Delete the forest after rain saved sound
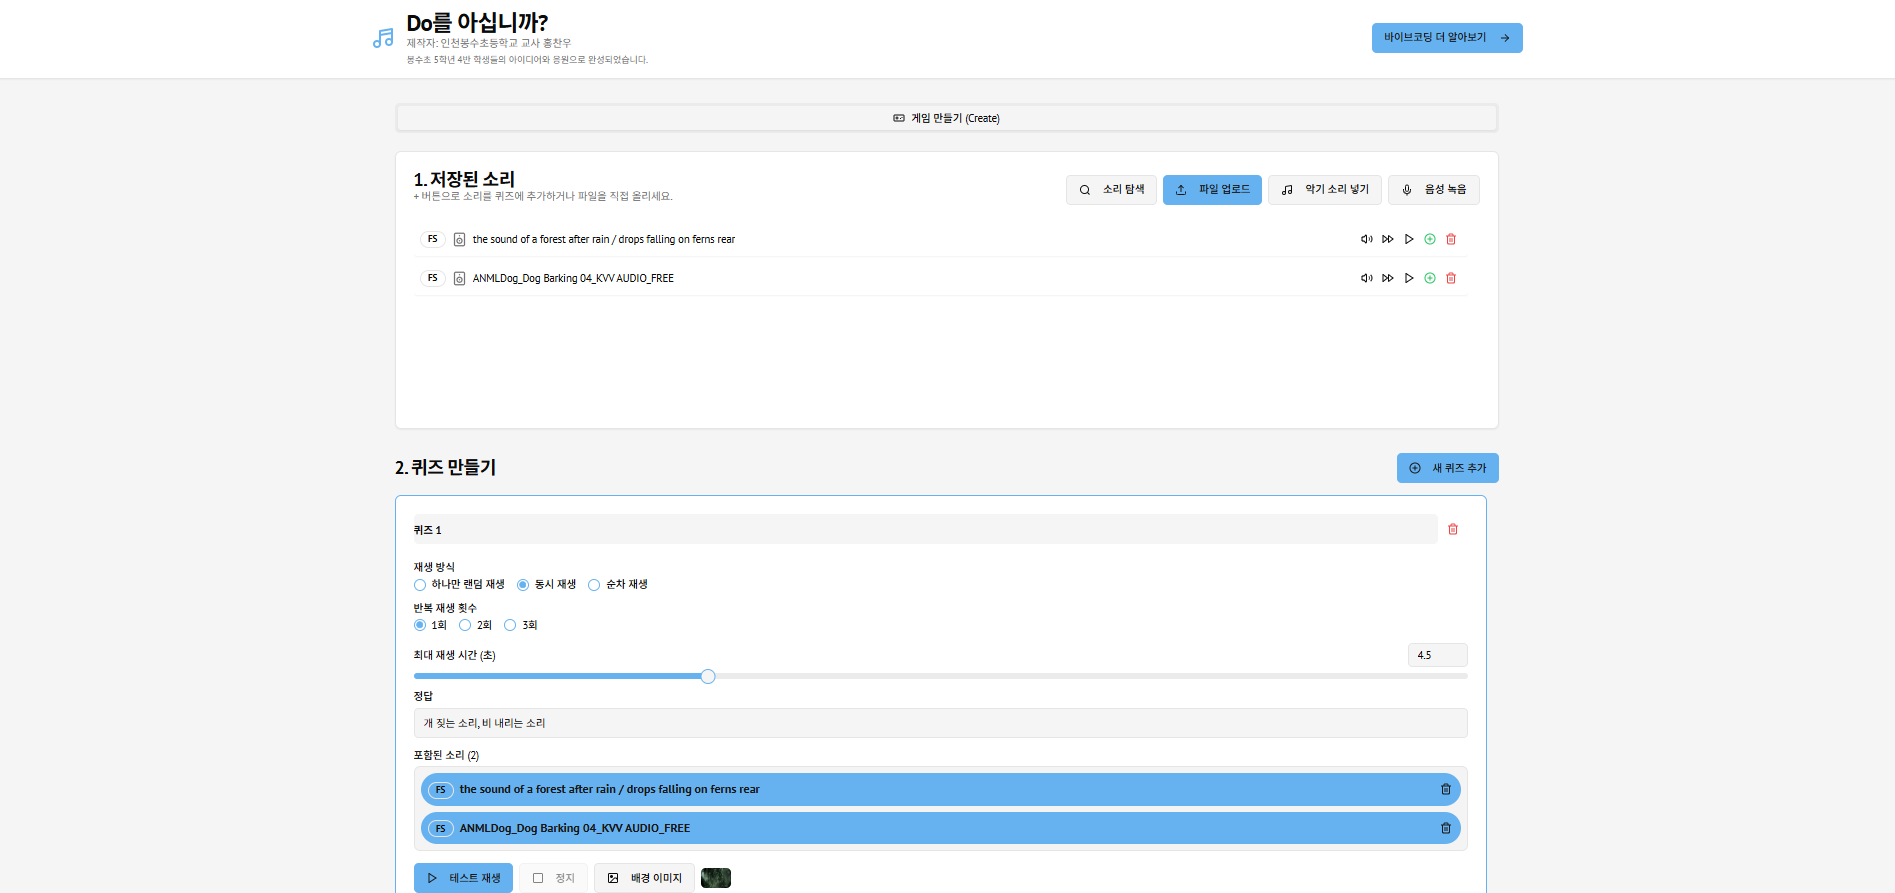This screenshot has height=893, width=1895. click(1451, 239)
